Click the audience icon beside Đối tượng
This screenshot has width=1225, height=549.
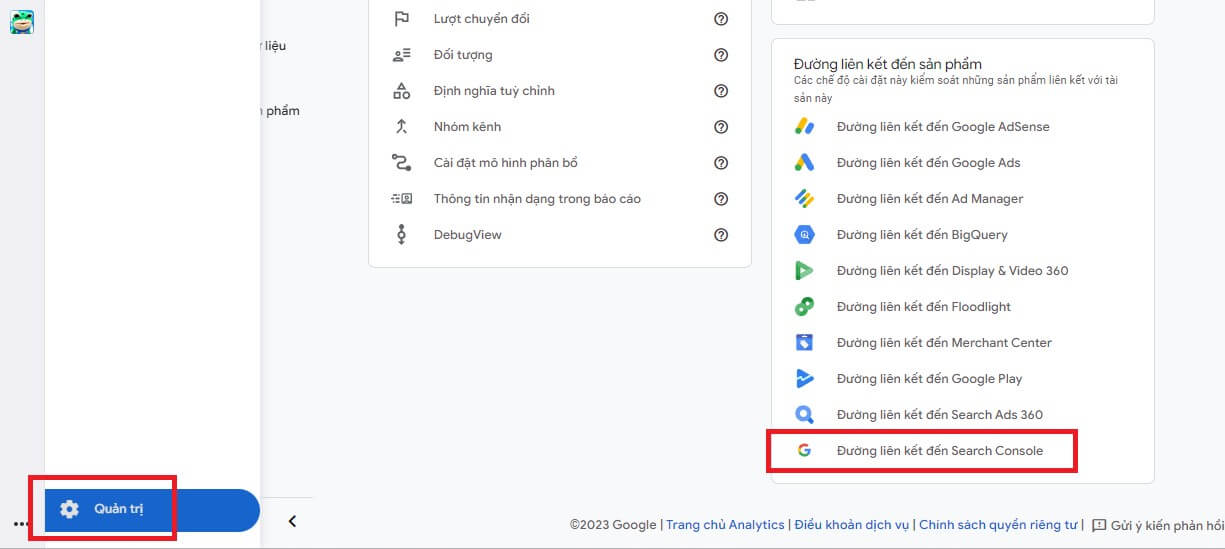click(401, 55)
